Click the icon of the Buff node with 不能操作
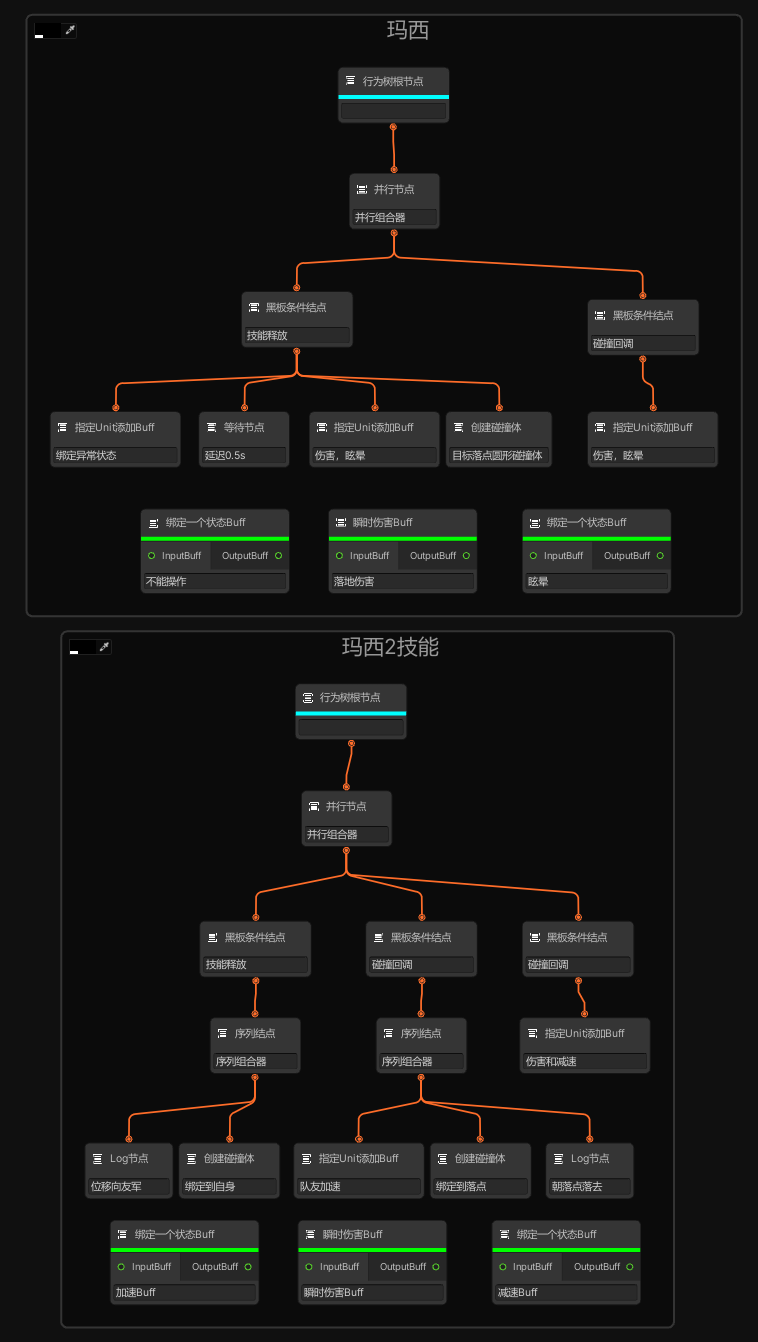 coord(153,522)
